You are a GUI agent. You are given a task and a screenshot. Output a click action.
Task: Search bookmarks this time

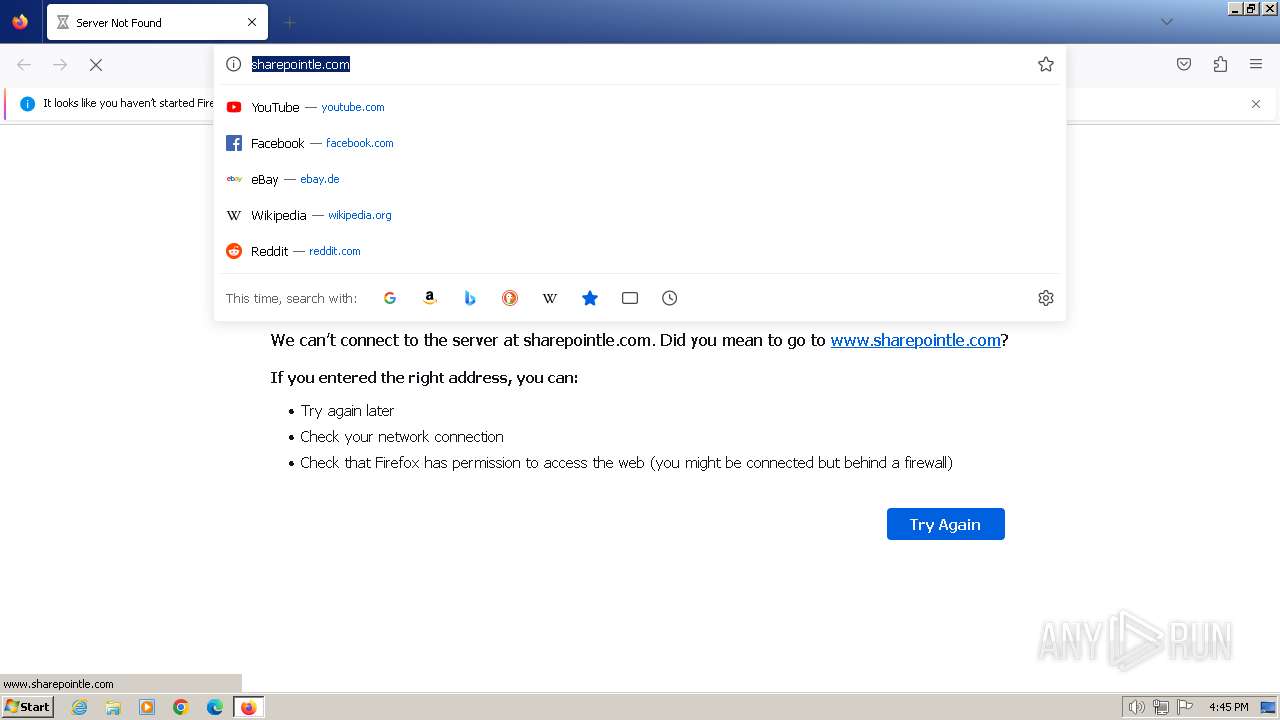(590, 298)
